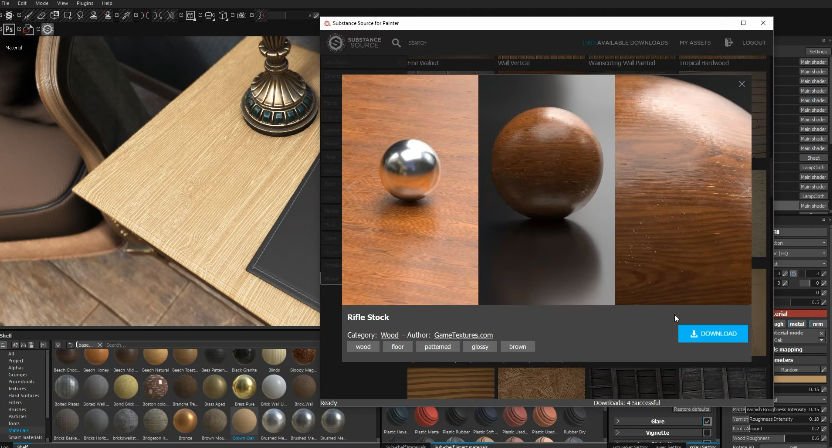Open the View menu
The height and width of the screenshot is (448, 832).
(x=62, y=3)
